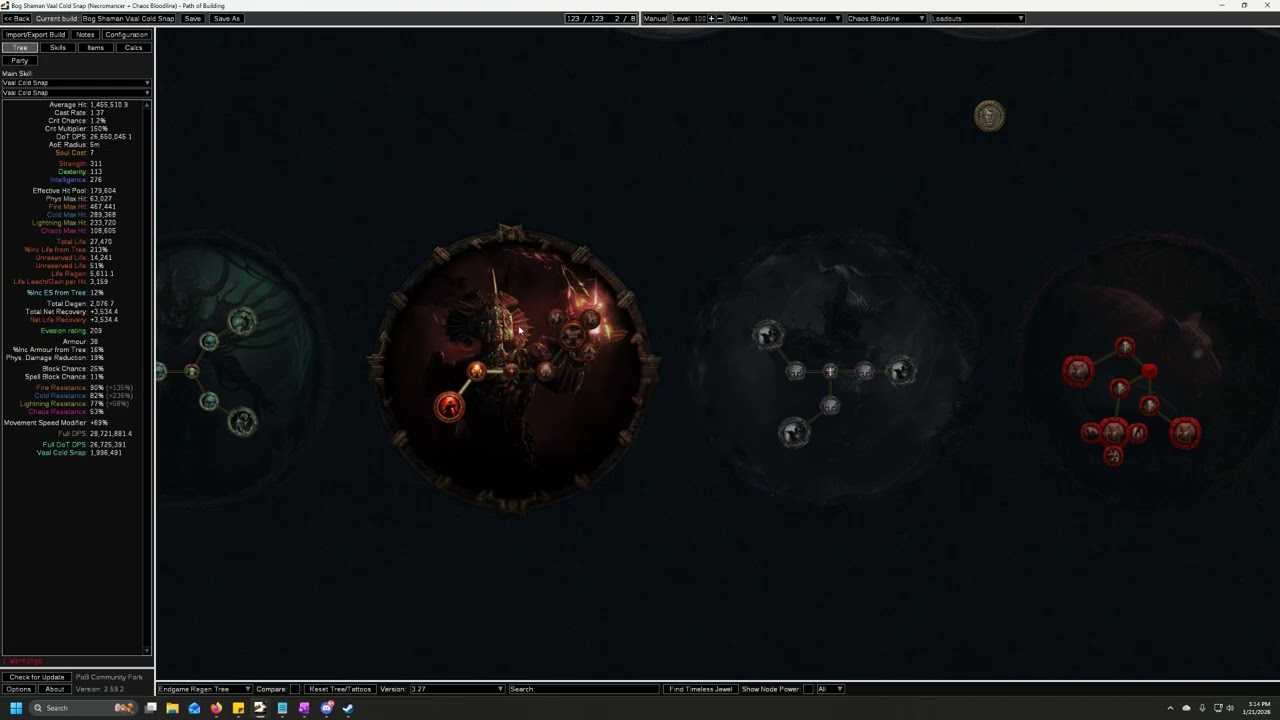The image size is (1280, 720).
Task: Show hidden system tray icons
Action: point(1170,708)
